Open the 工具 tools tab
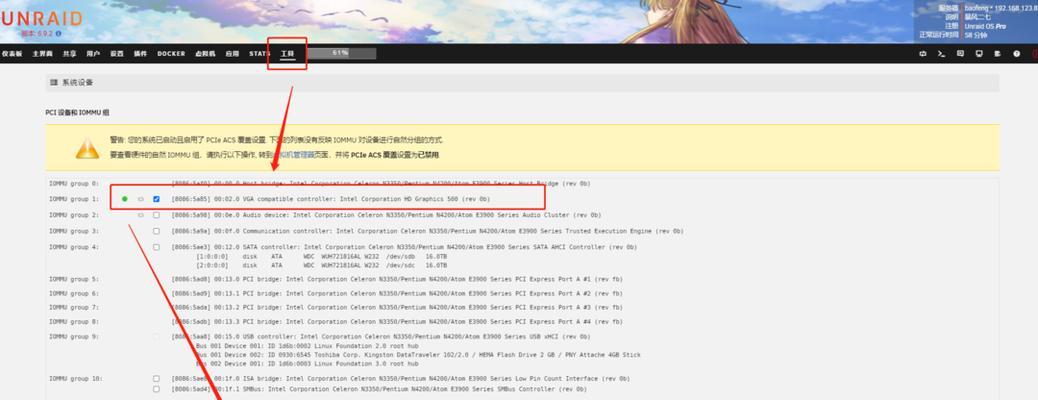Image resolution: width=1038 pixels, height=400 pixels. tap(287, 54)
